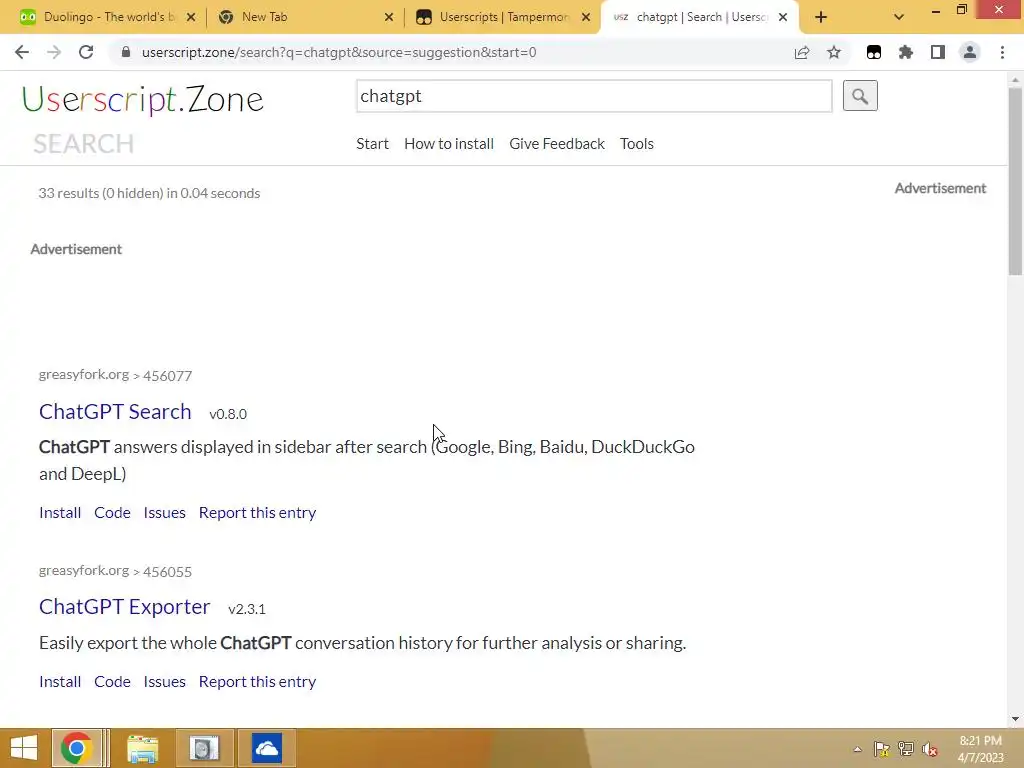Viewport: 1024px width, 768px height.
Task: Click the 33 results count text
Action: 150,193
